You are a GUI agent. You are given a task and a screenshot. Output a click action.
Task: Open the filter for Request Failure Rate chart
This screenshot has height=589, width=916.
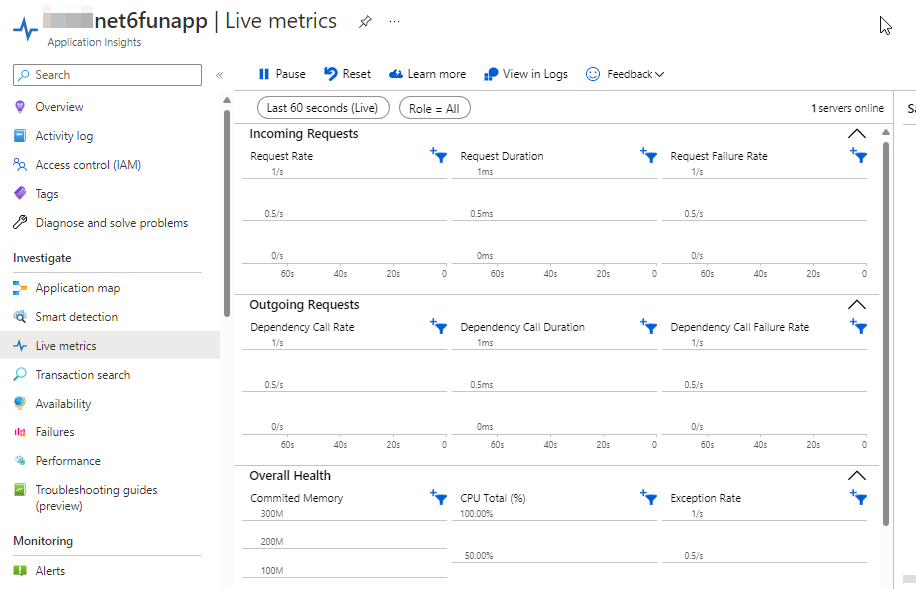[x=858, y=156]
